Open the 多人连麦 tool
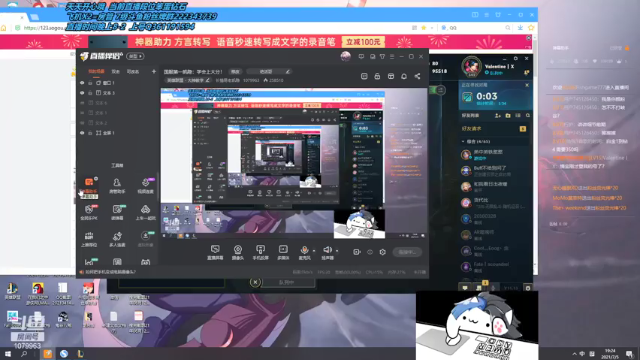The image size is (640, 360). [117, 239]
